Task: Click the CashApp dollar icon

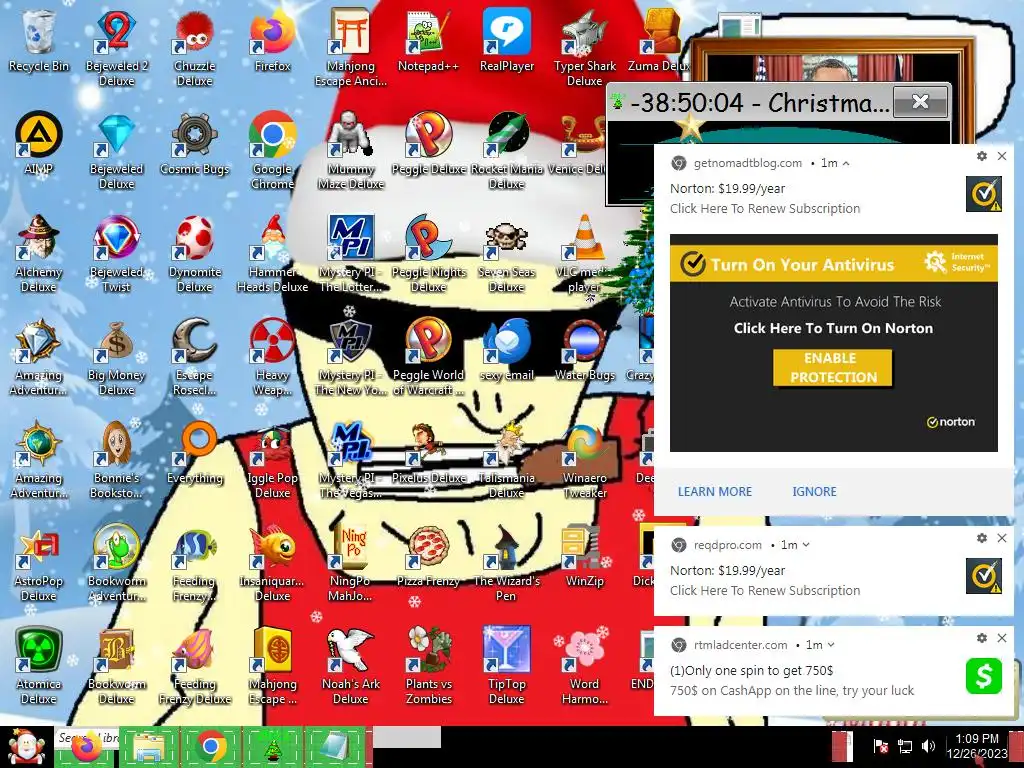Action: click(x=984, y=675)
